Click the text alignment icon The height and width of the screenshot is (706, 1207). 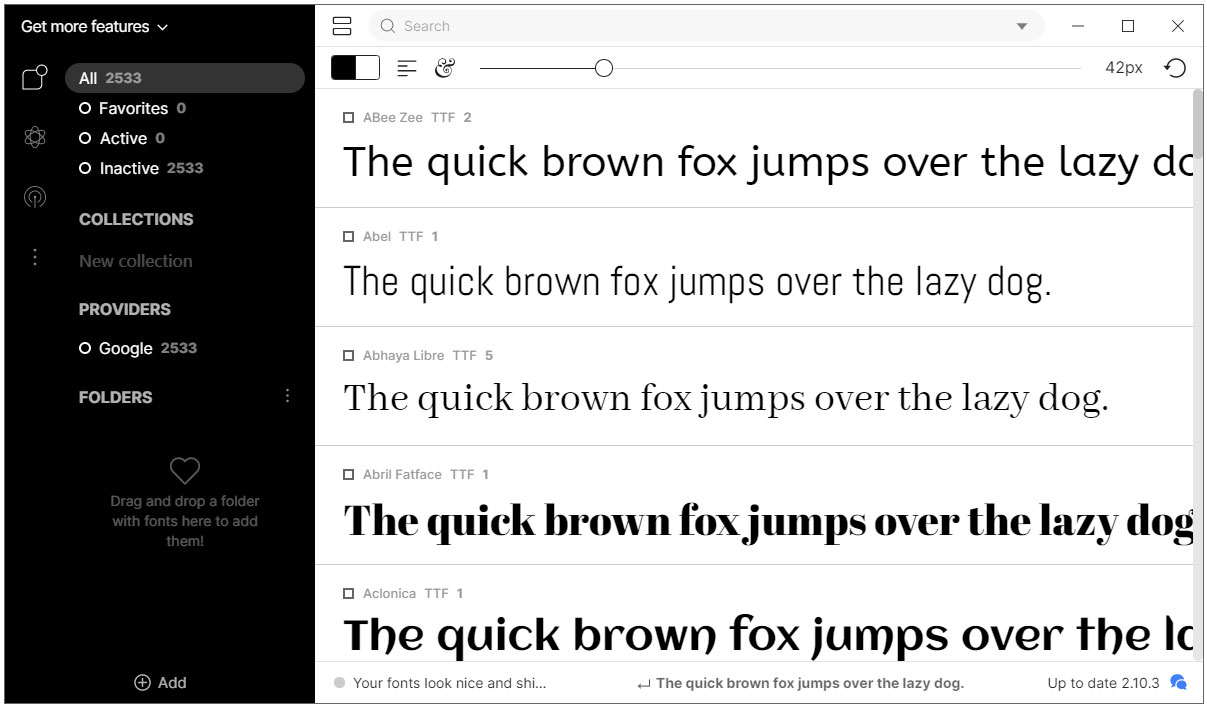(x=406, y=68)
